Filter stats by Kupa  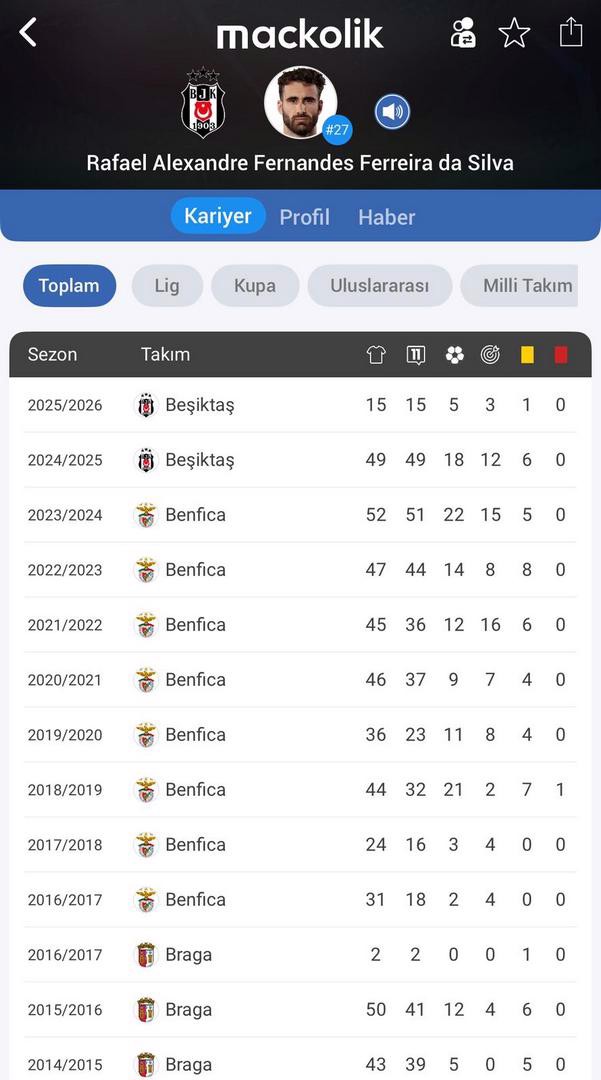point(255,286)
